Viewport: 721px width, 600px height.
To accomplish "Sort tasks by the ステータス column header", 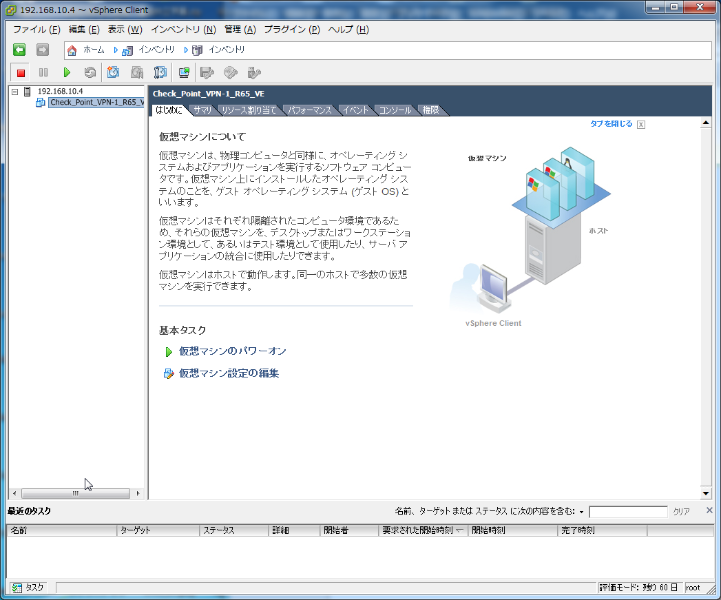I will tap(234, 531).
